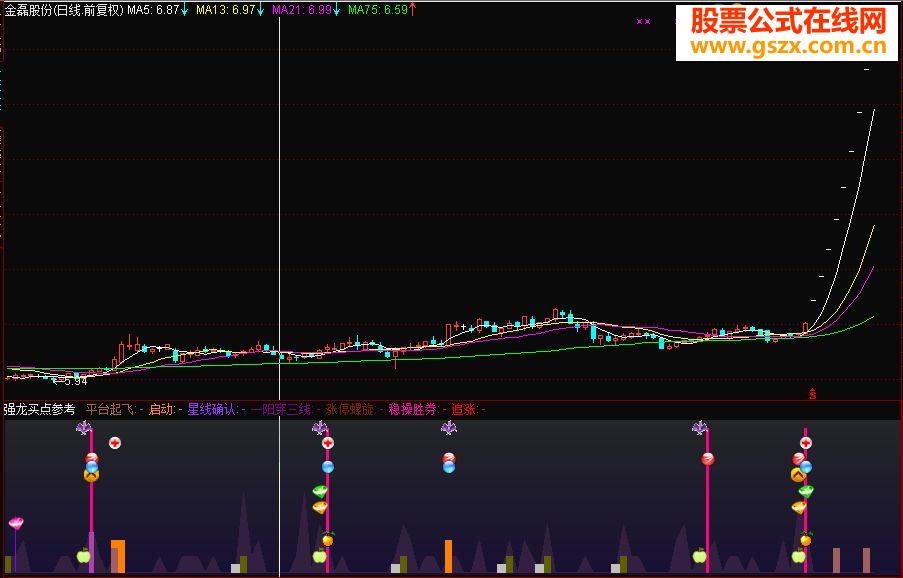Click the yellow arrow ball on the leftmost magenta line
Viewport: 903px width, 578px height.
click(92, 476)
